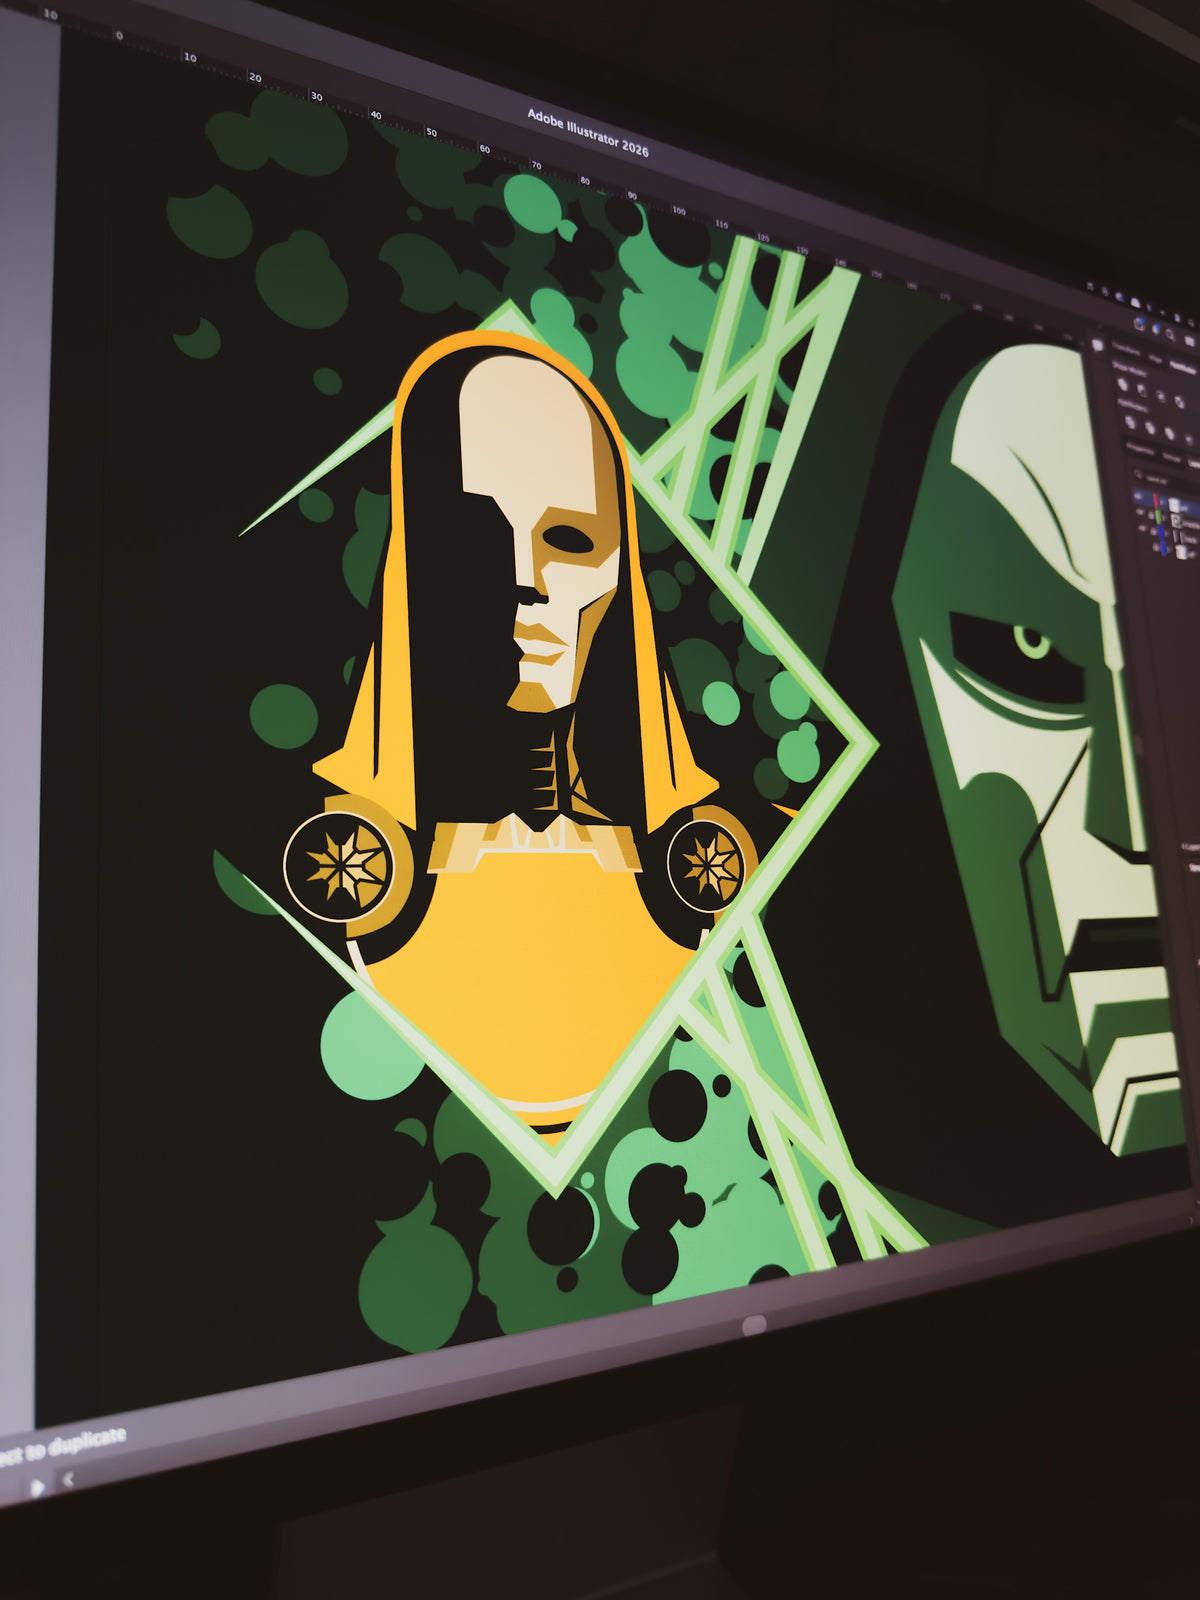Viewport: 1200px width, 1600px height.
Task: Click the Trim pathfinder icon
Action: [1150, 428]
